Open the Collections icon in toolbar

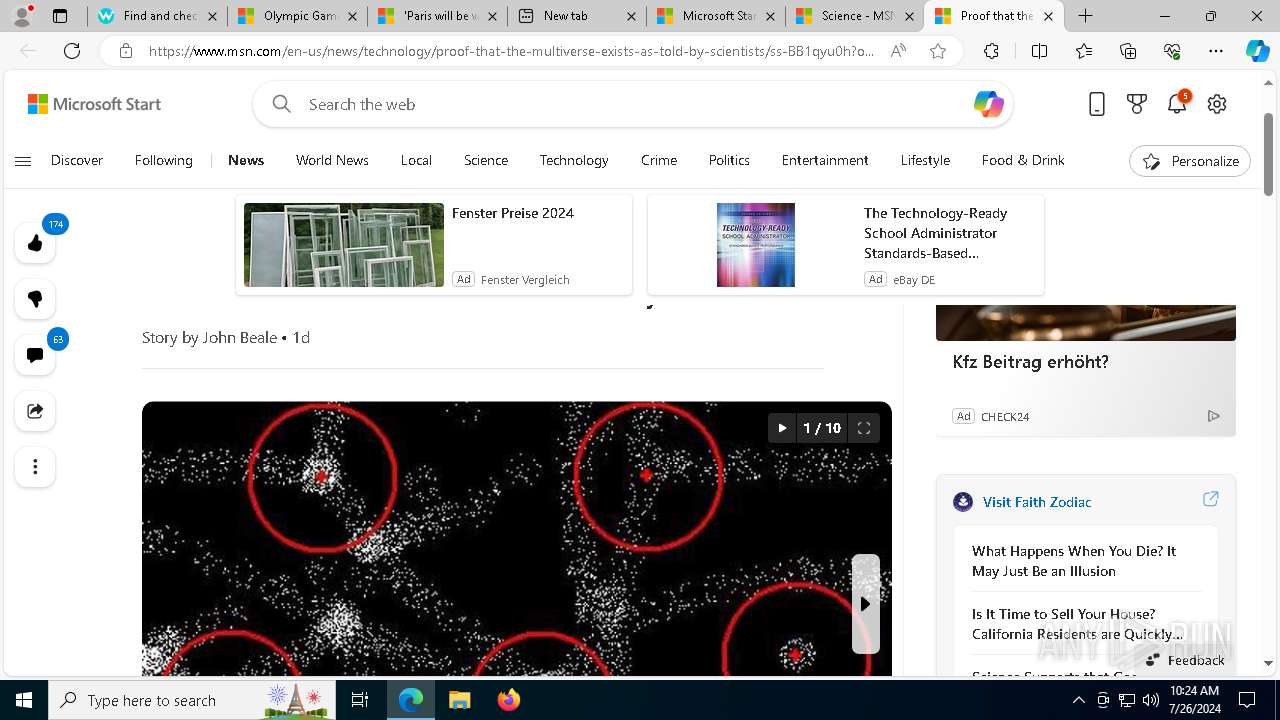(x=1128, y=51)
